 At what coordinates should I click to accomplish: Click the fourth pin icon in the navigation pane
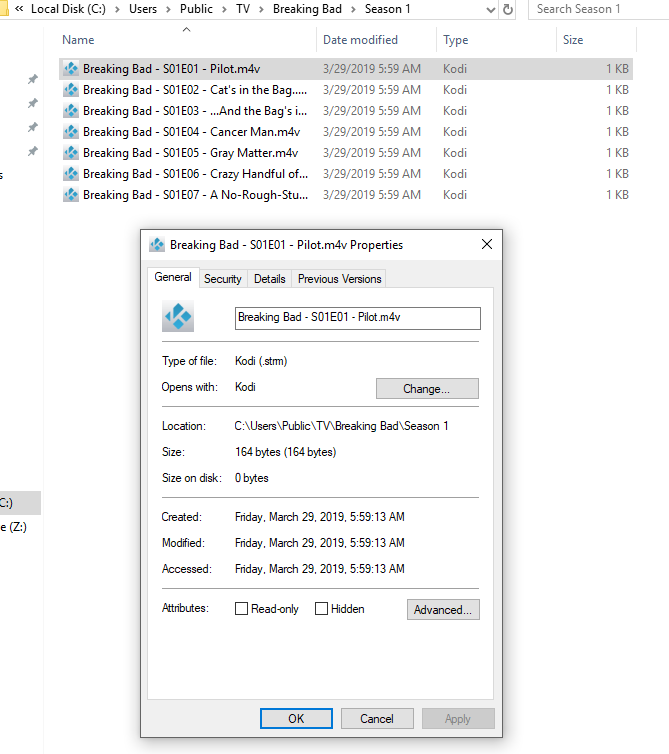click(x=33, y=151)
